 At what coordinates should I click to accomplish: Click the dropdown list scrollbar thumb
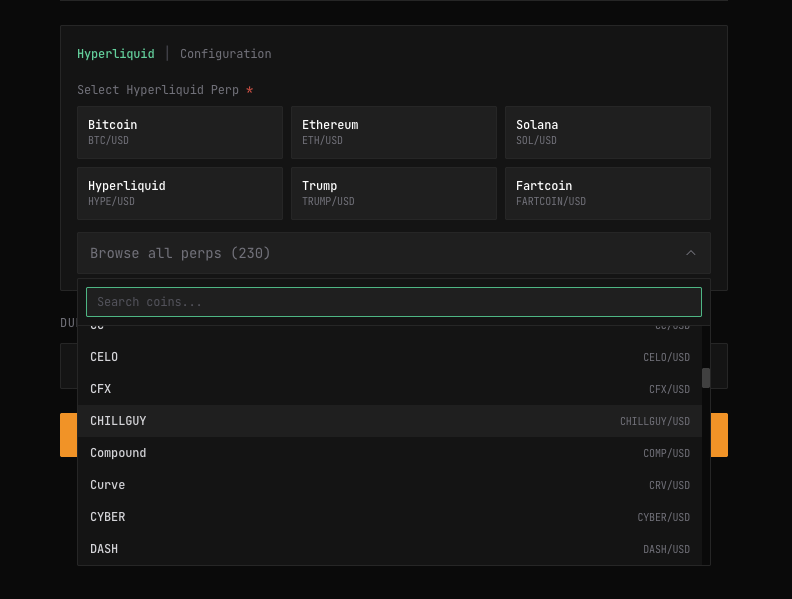[x=706, y=378]
